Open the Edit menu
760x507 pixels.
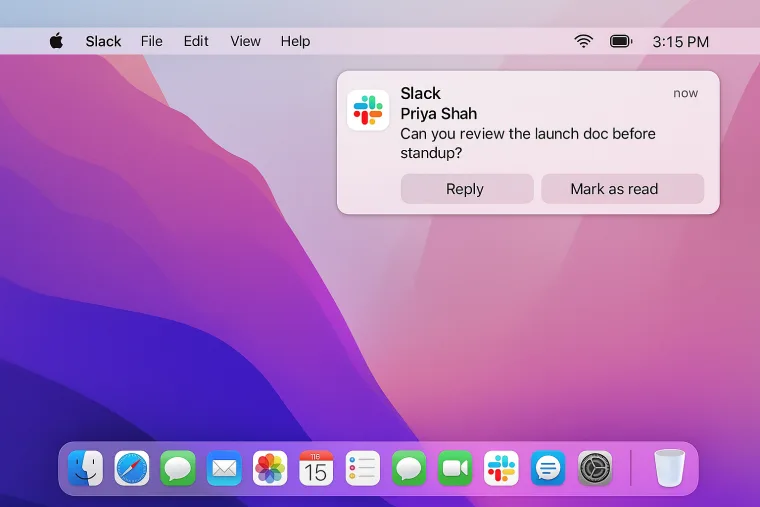pos(196,42)
